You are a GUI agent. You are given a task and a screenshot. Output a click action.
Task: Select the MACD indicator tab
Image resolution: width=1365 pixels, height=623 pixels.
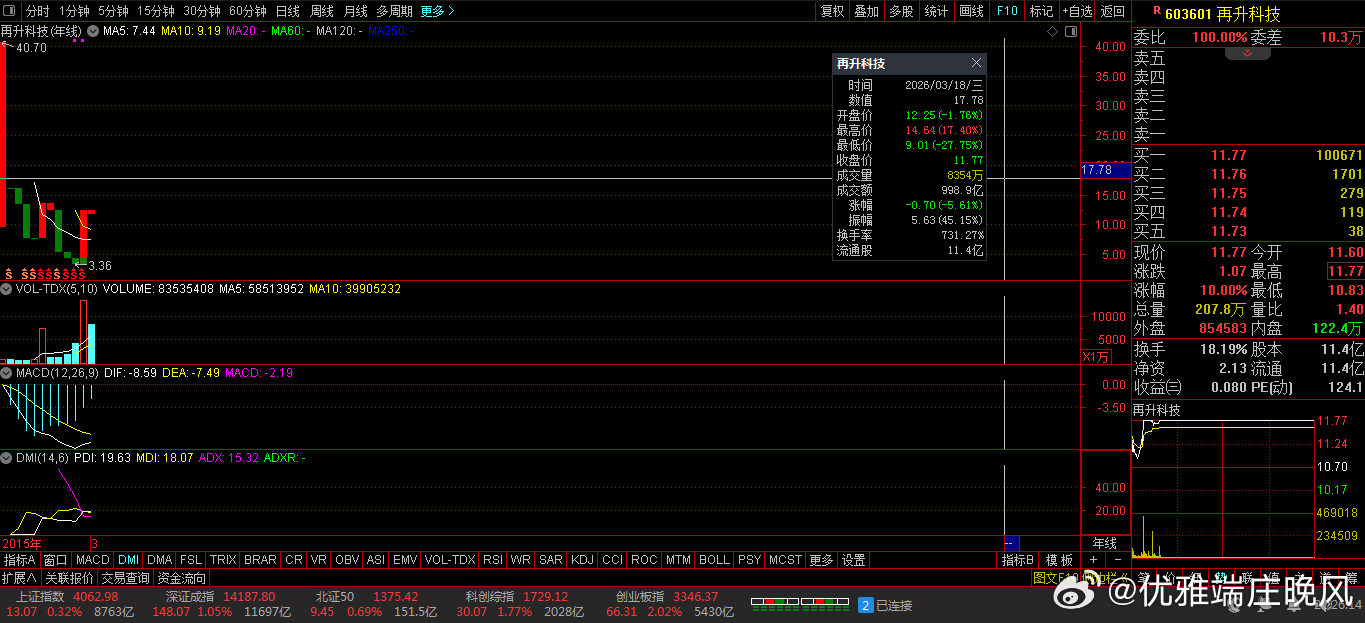point(92,560)
